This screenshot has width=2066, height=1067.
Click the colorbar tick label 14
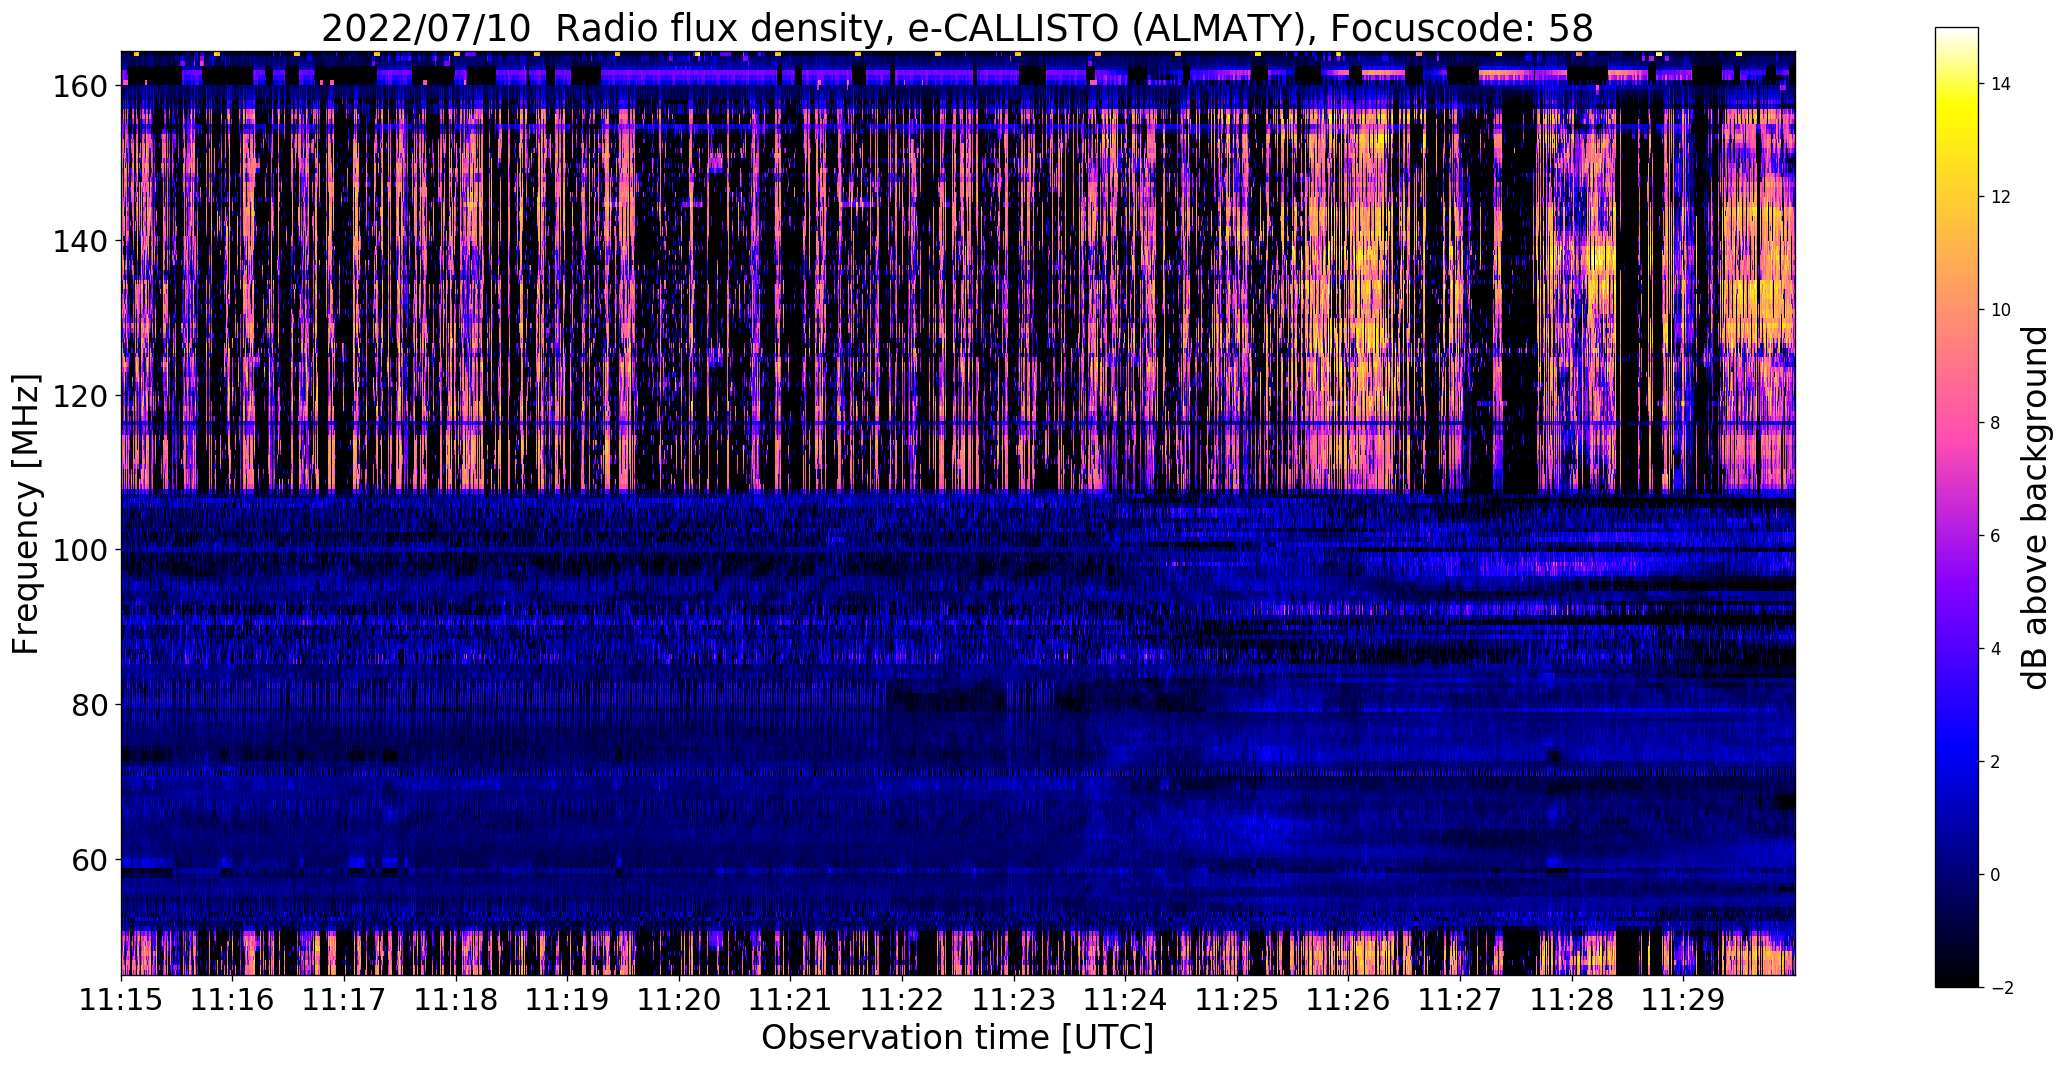2000,84
